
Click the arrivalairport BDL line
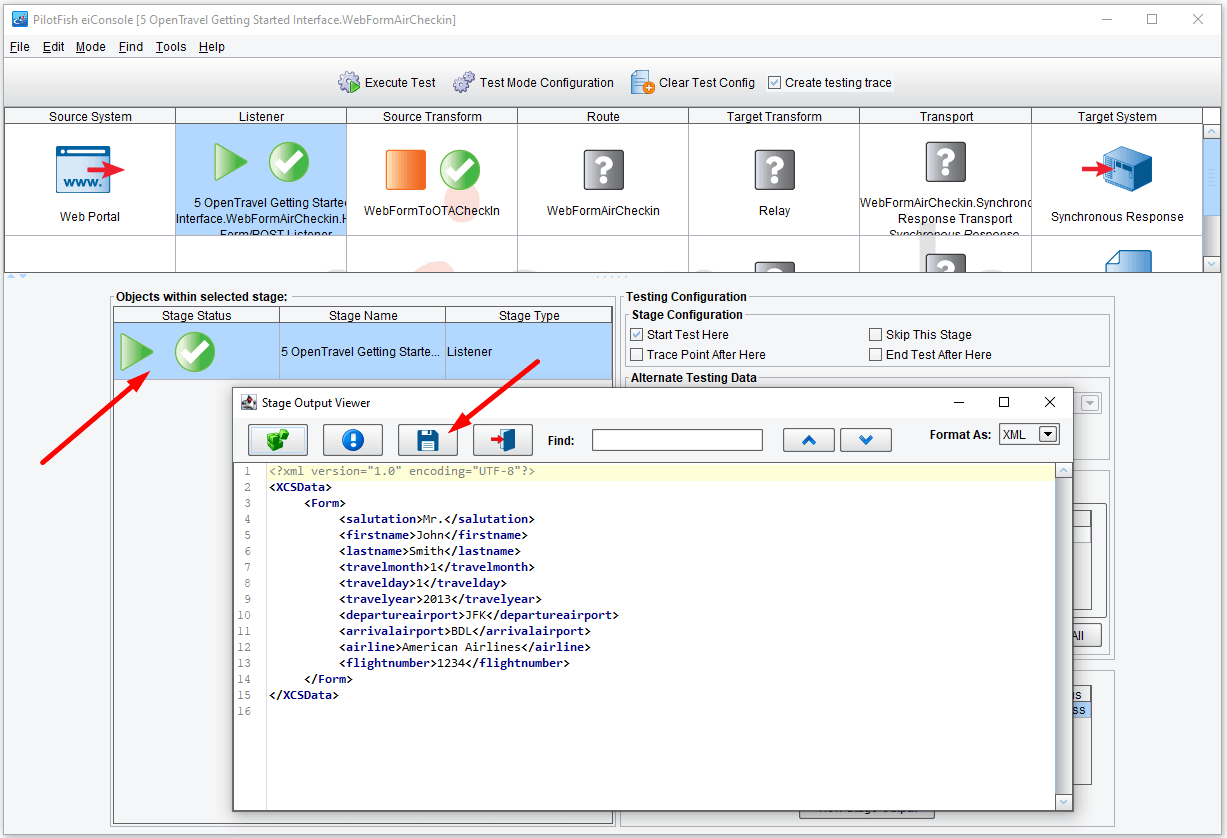(465, 631)
